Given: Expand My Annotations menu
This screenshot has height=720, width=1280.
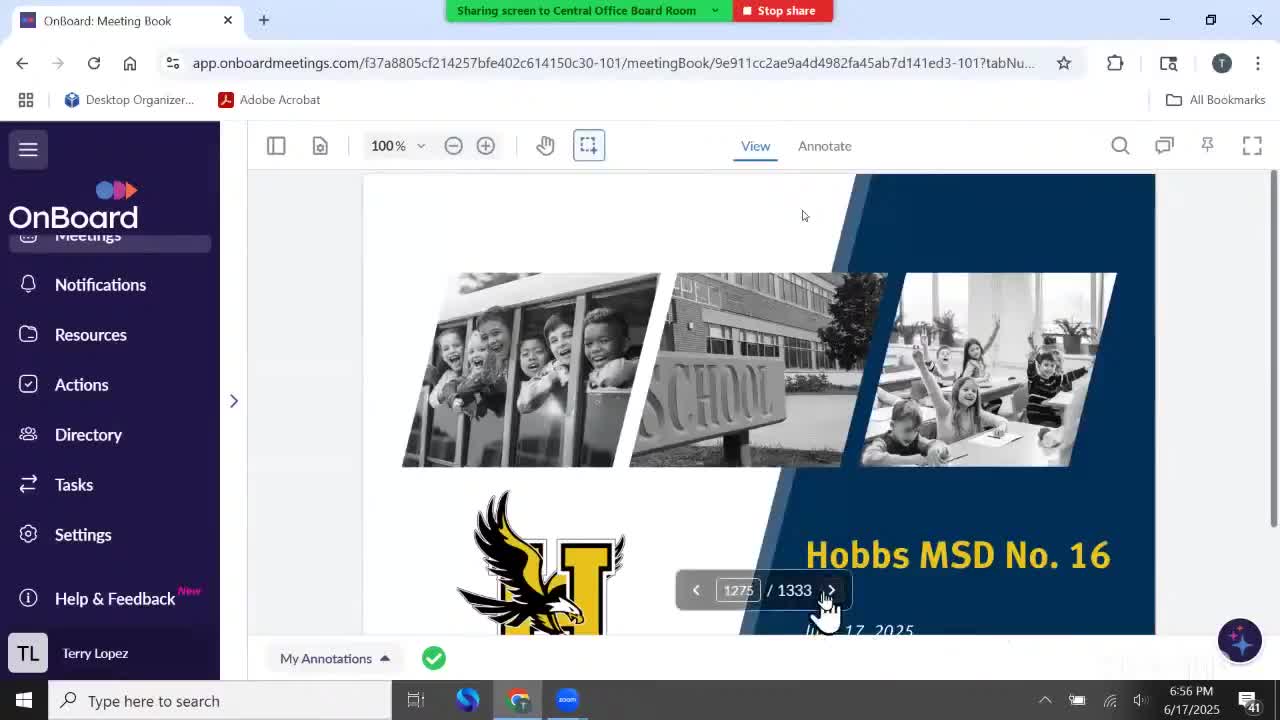Looking at the screenshot, I should coord(335,658).
